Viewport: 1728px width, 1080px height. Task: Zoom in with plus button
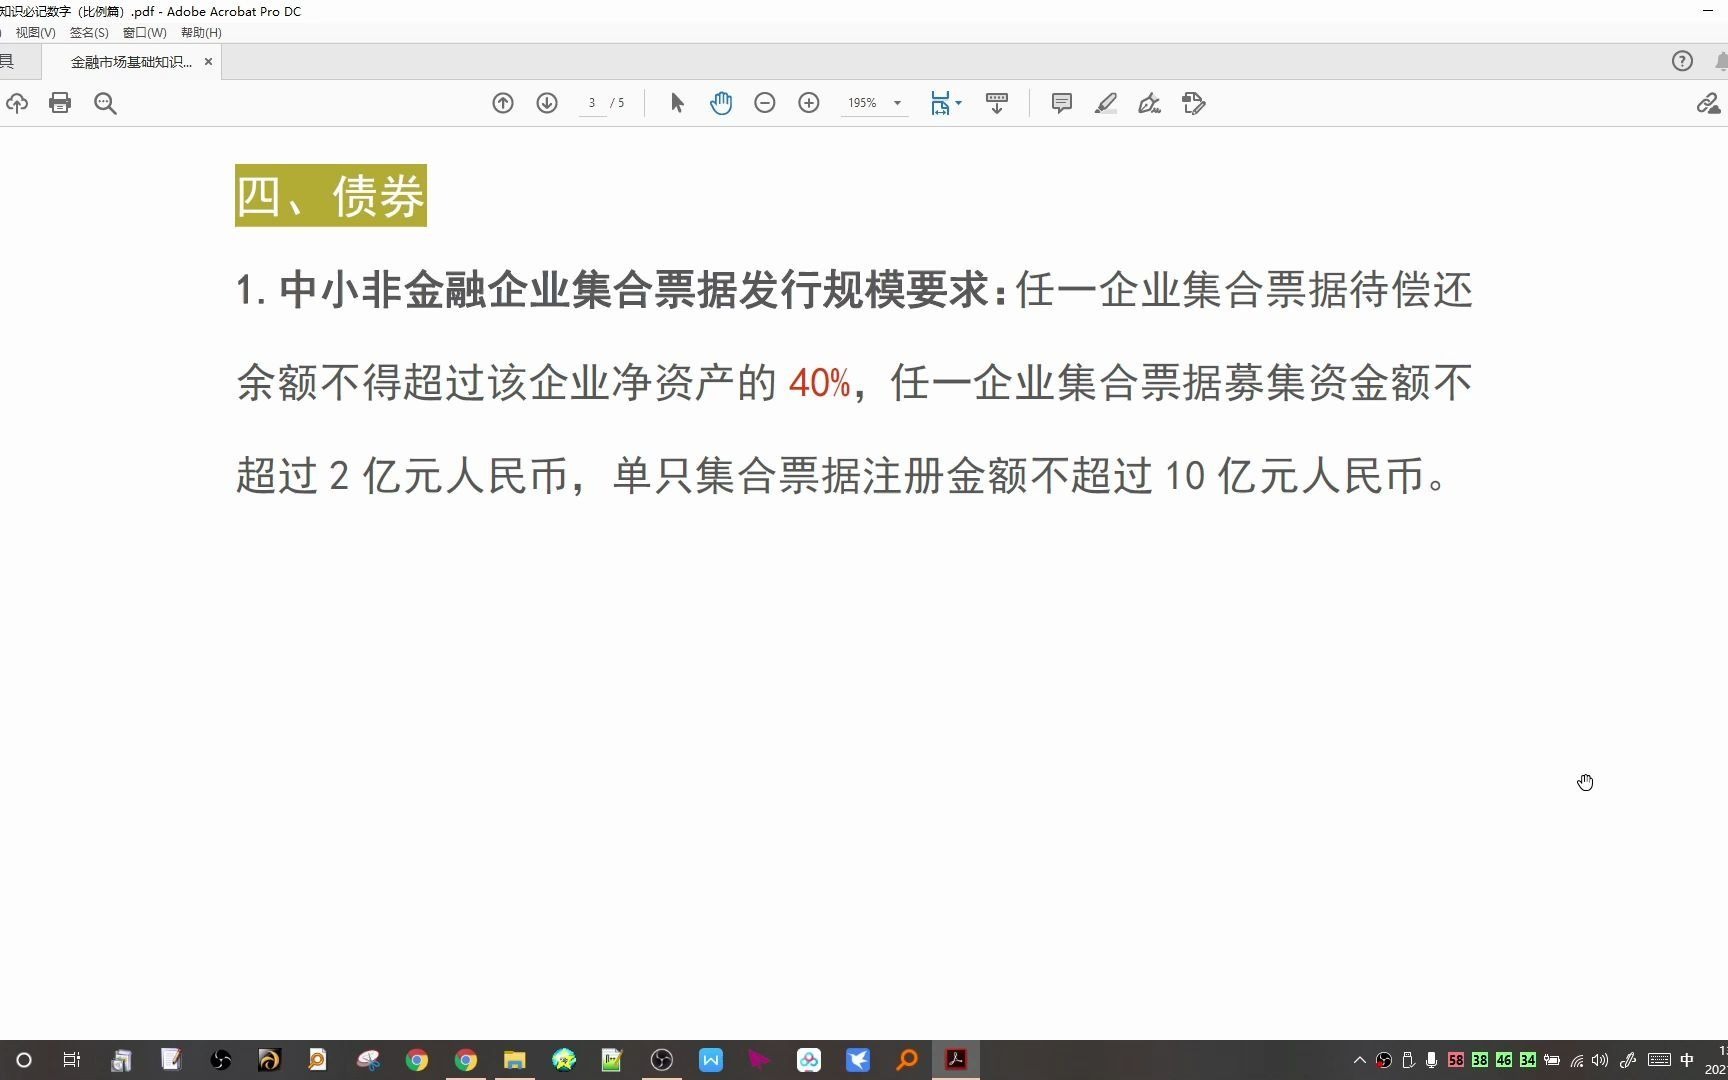(x=809, y=103)
